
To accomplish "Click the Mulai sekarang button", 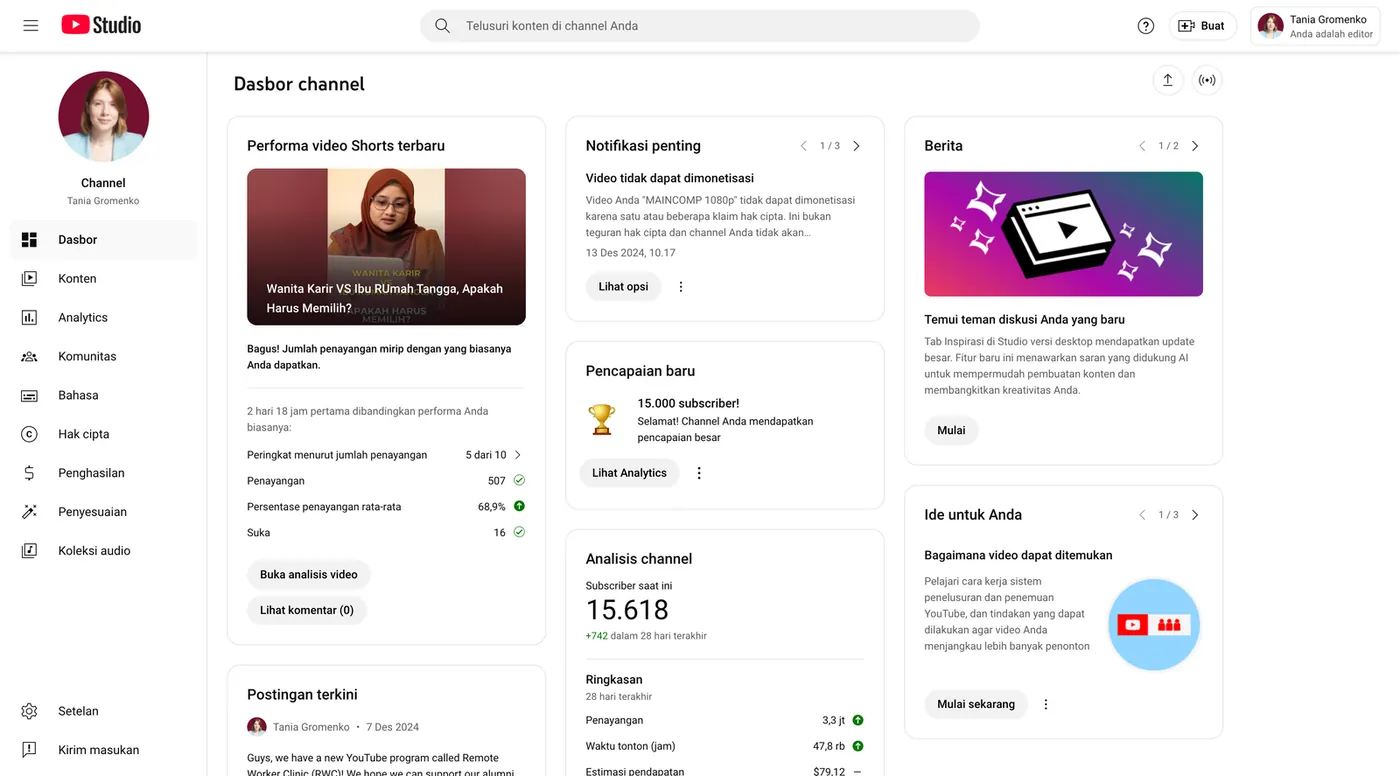I will (976, 704).
